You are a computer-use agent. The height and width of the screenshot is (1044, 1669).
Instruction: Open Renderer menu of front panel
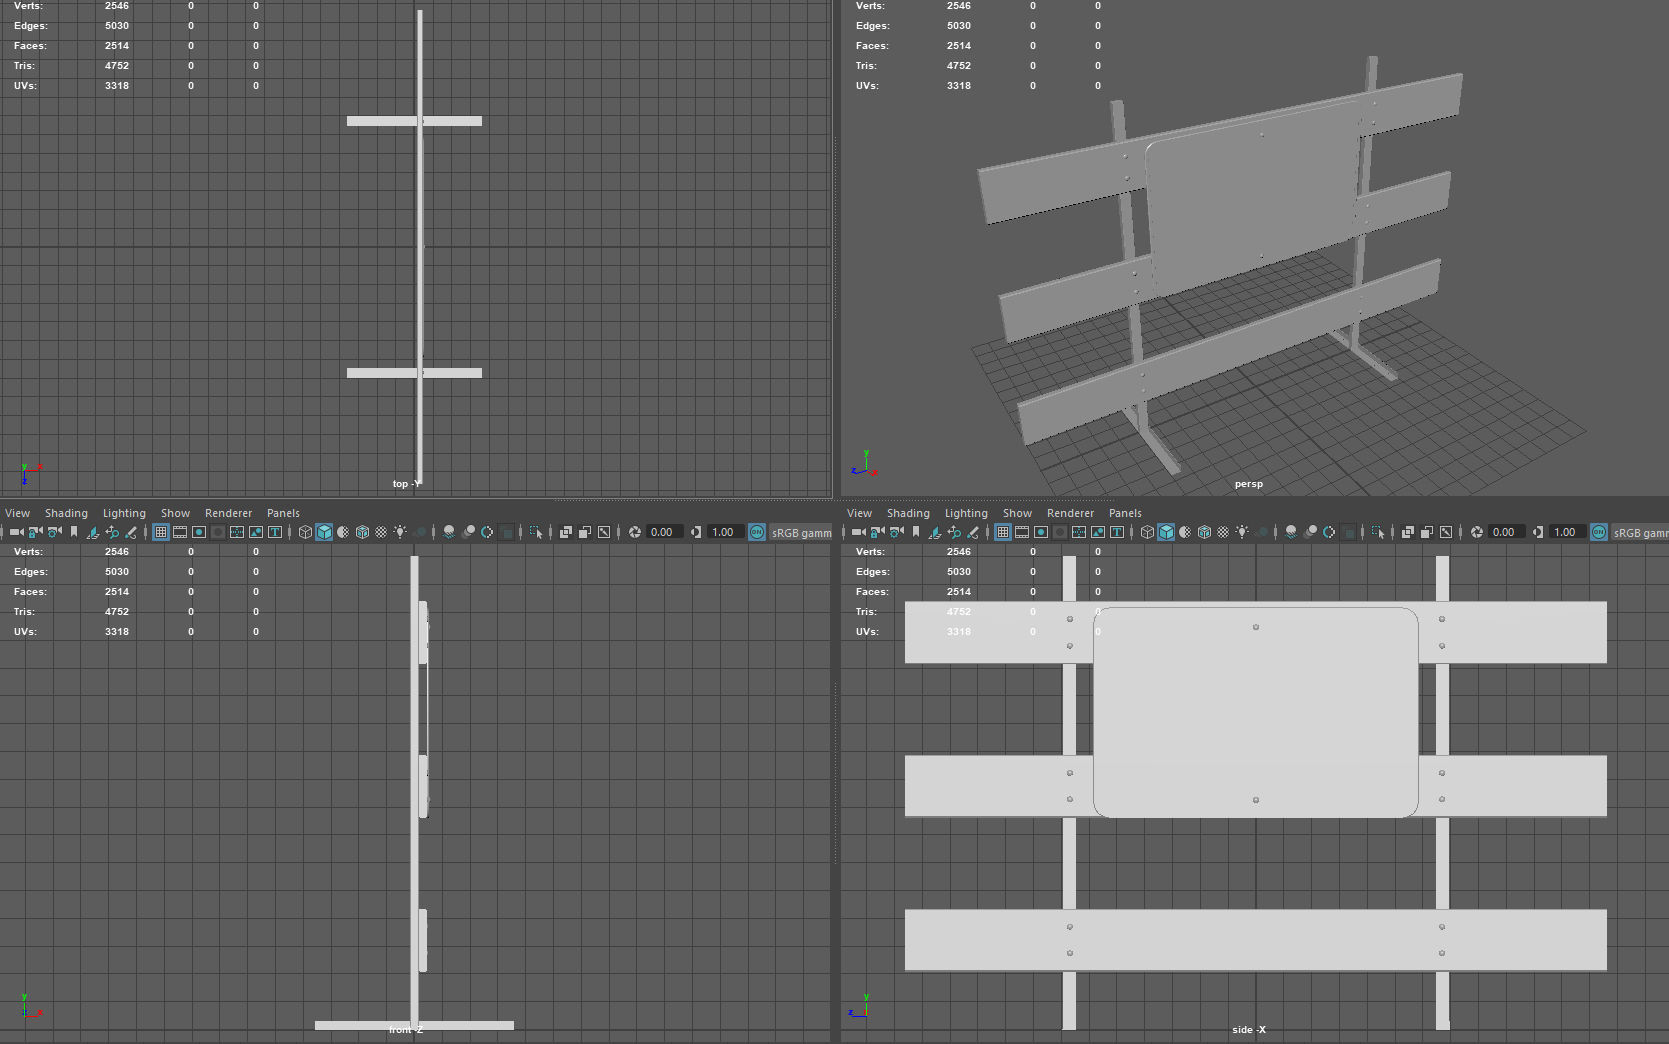point(228,513)
